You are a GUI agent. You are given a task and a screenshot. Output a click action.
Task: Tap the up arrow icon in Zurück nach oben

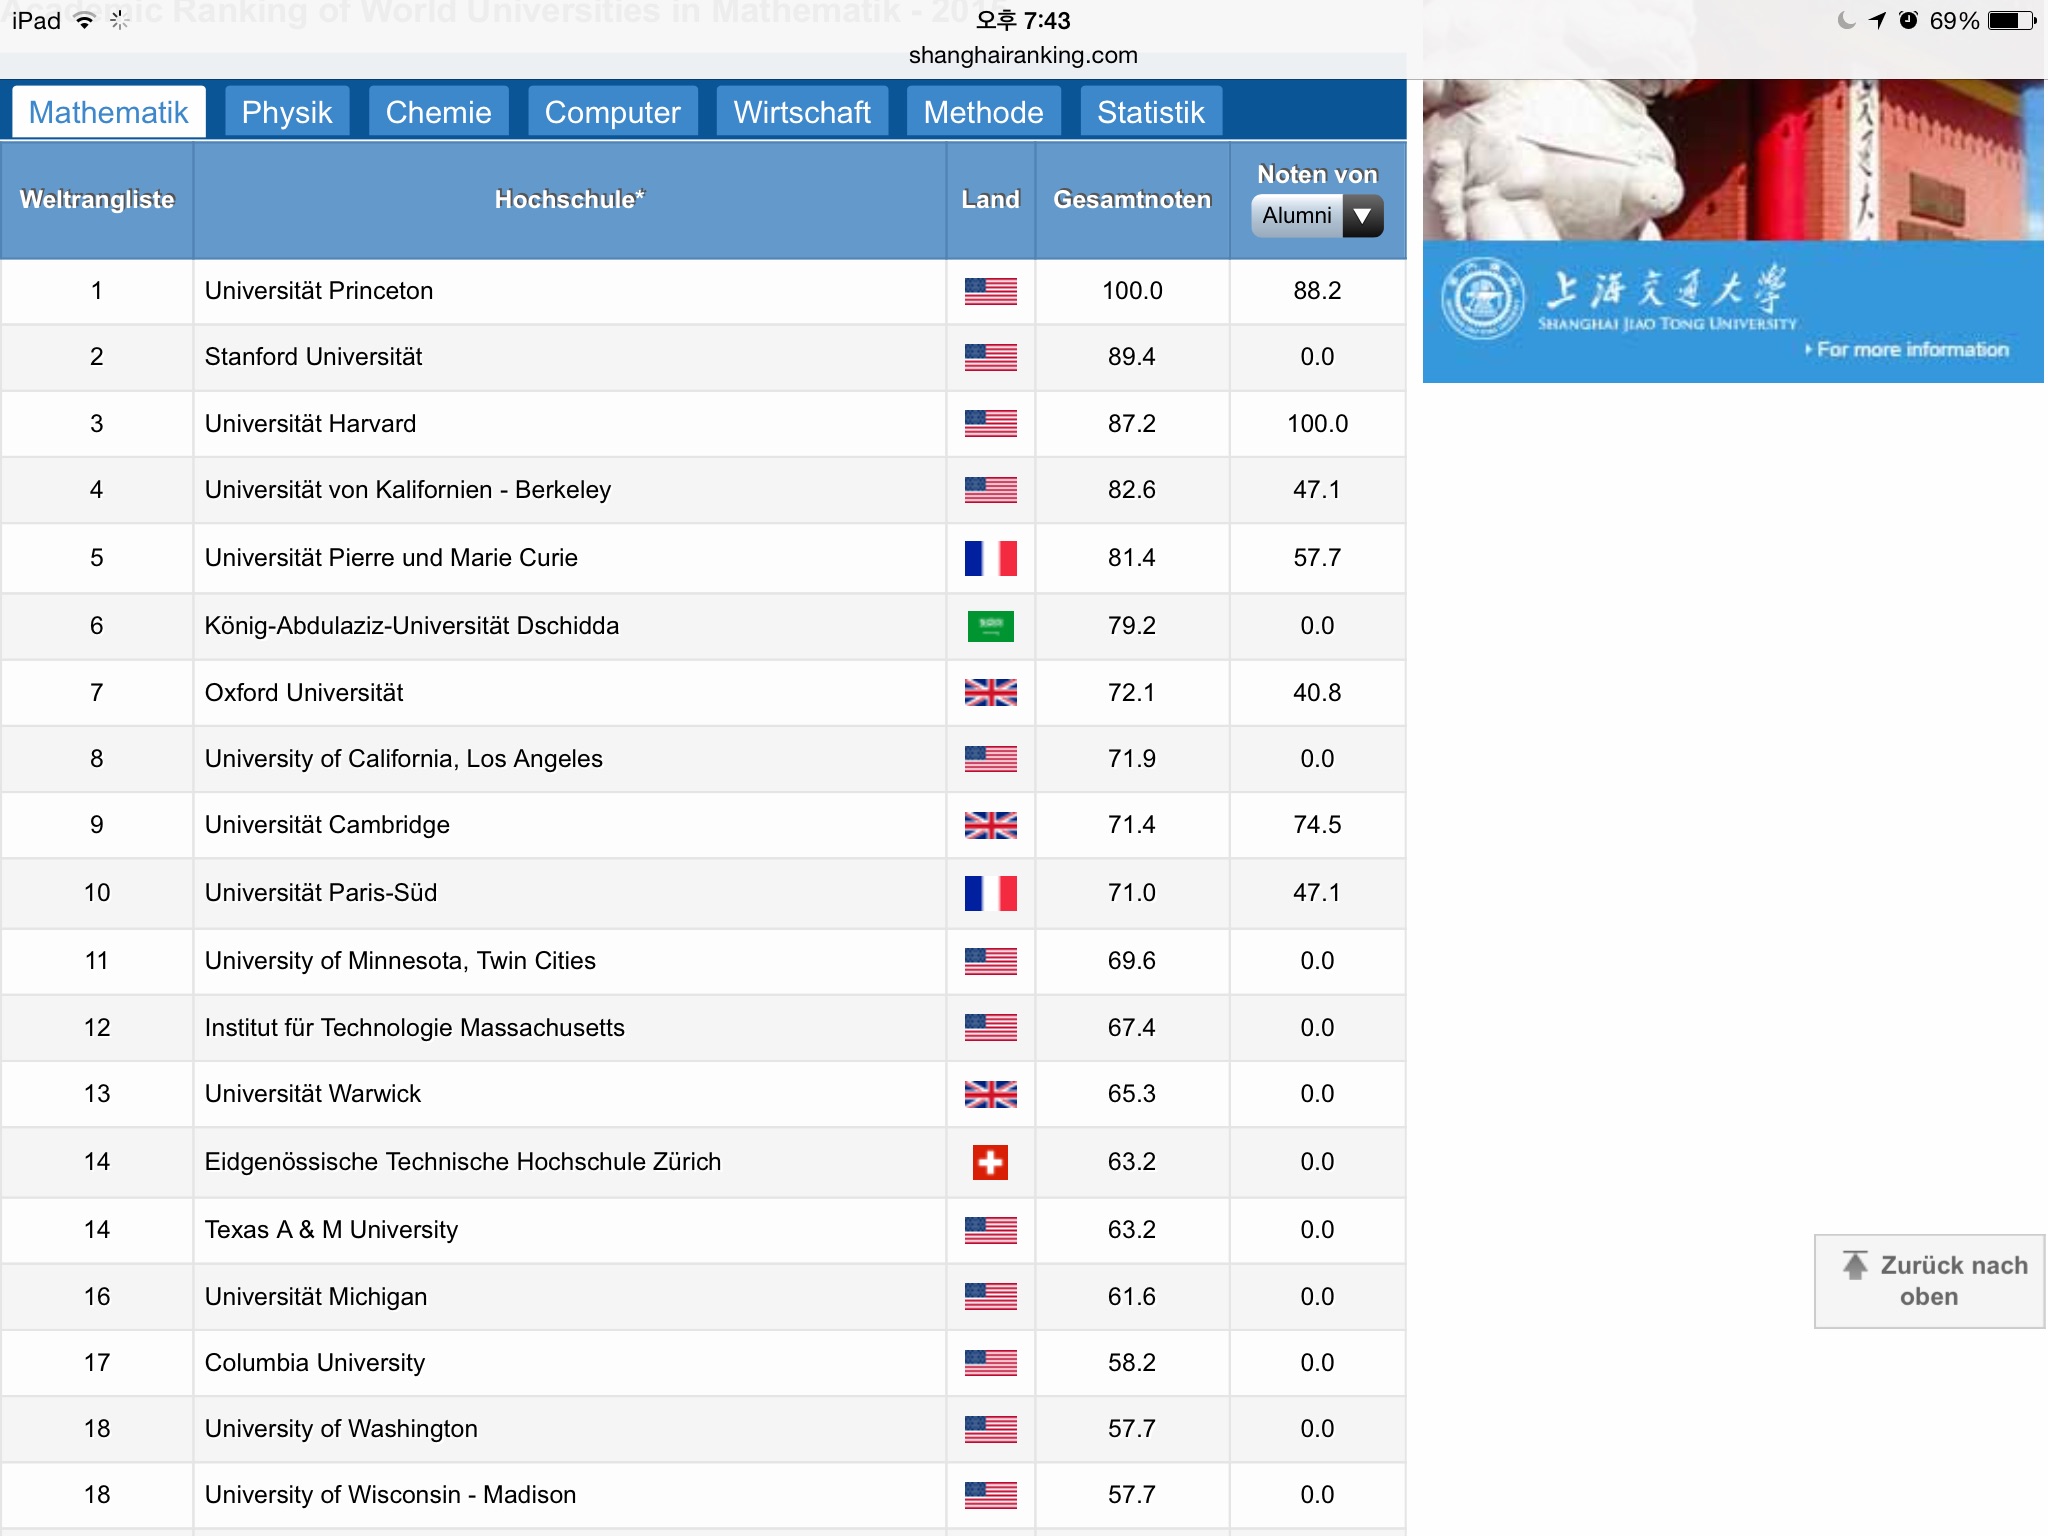(x=1855, y=1266)
